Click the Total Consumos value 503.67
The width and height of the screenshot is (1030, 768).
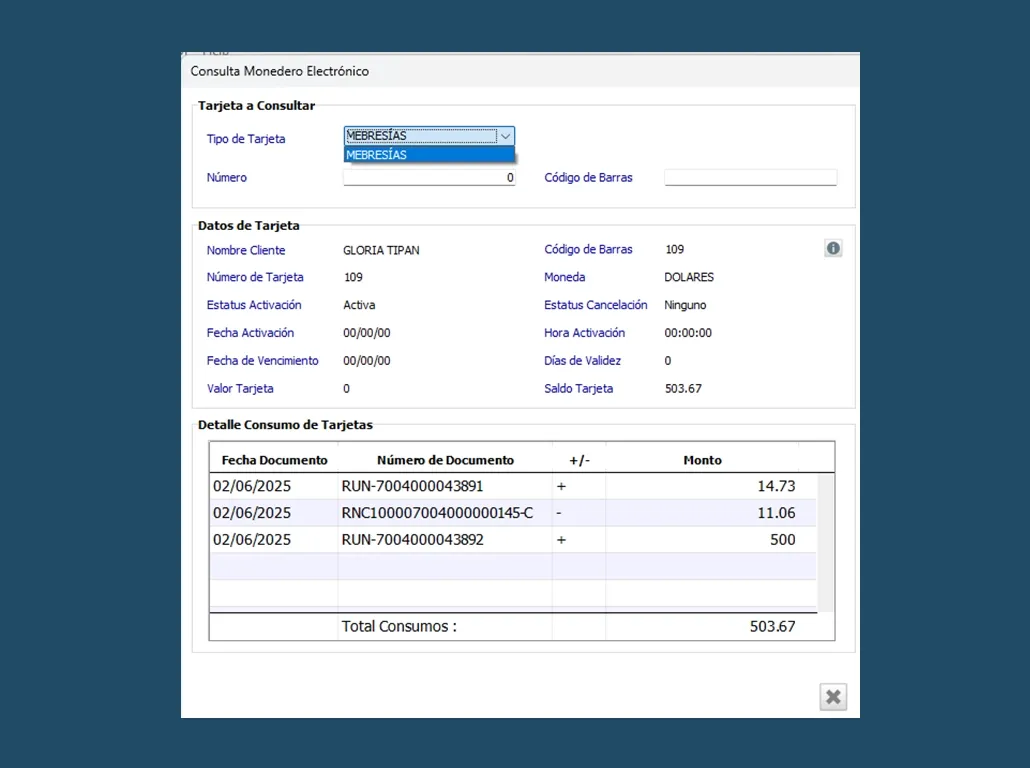772,627
